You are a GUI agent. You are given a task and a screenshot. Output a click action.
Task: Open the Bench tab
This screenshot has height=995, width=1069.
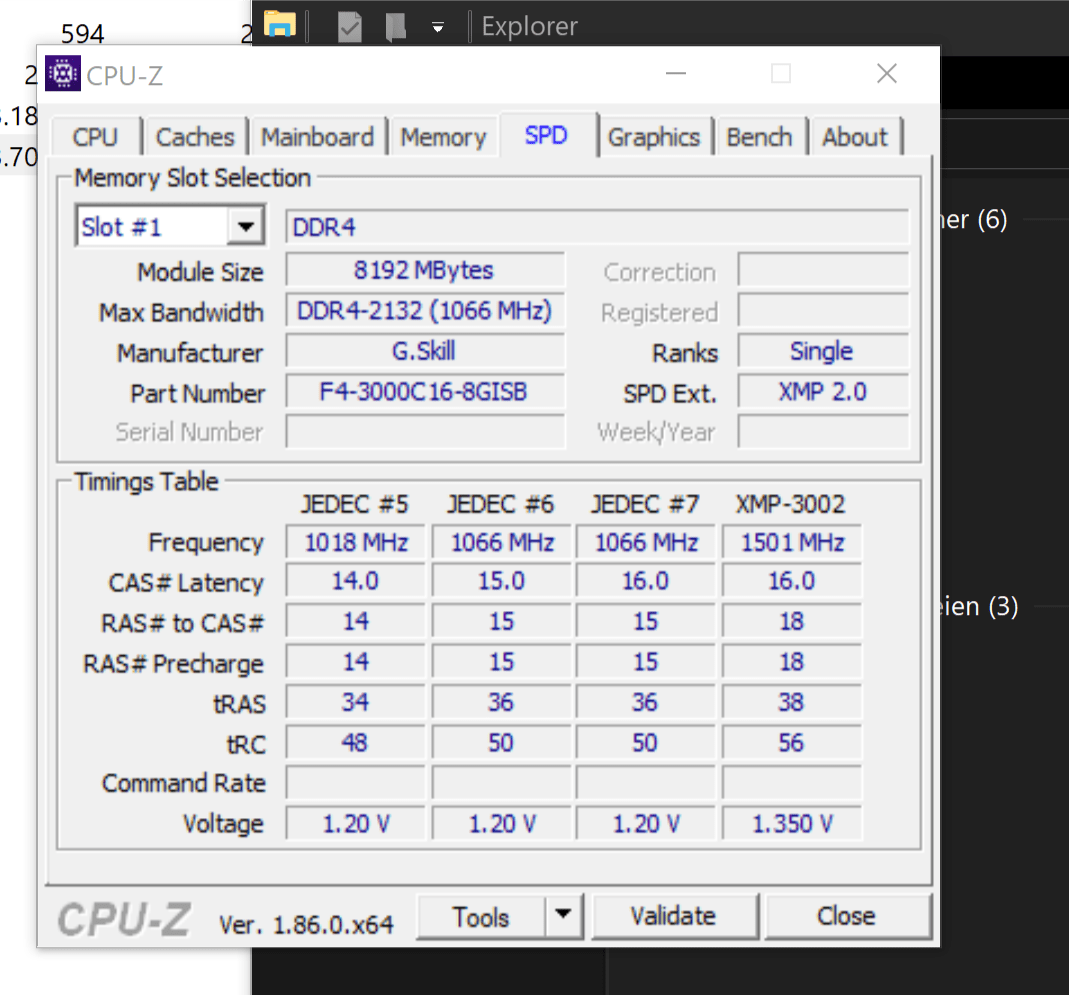759,137
